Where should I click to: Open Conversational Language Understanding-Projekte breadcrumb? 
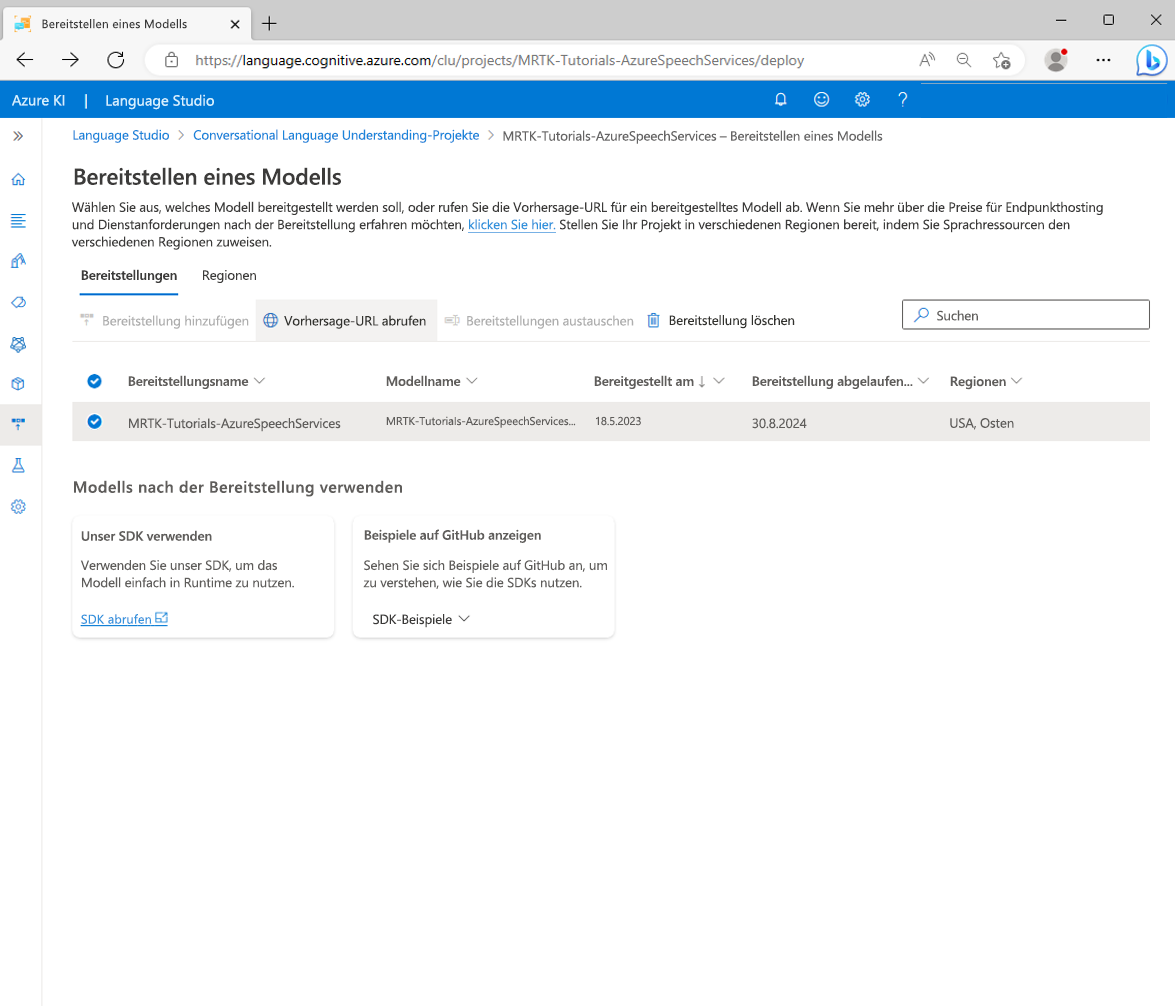point(336,136)
